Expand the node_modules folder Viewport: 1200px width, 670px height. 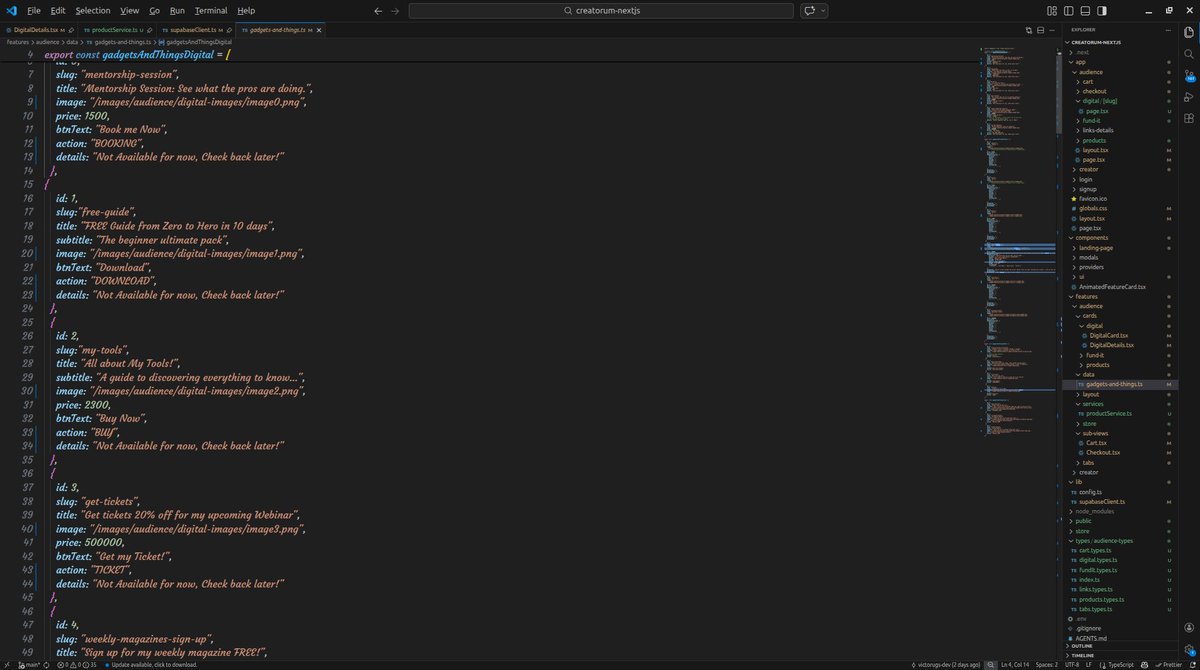pyautogui.click(x=1094, y=511)
